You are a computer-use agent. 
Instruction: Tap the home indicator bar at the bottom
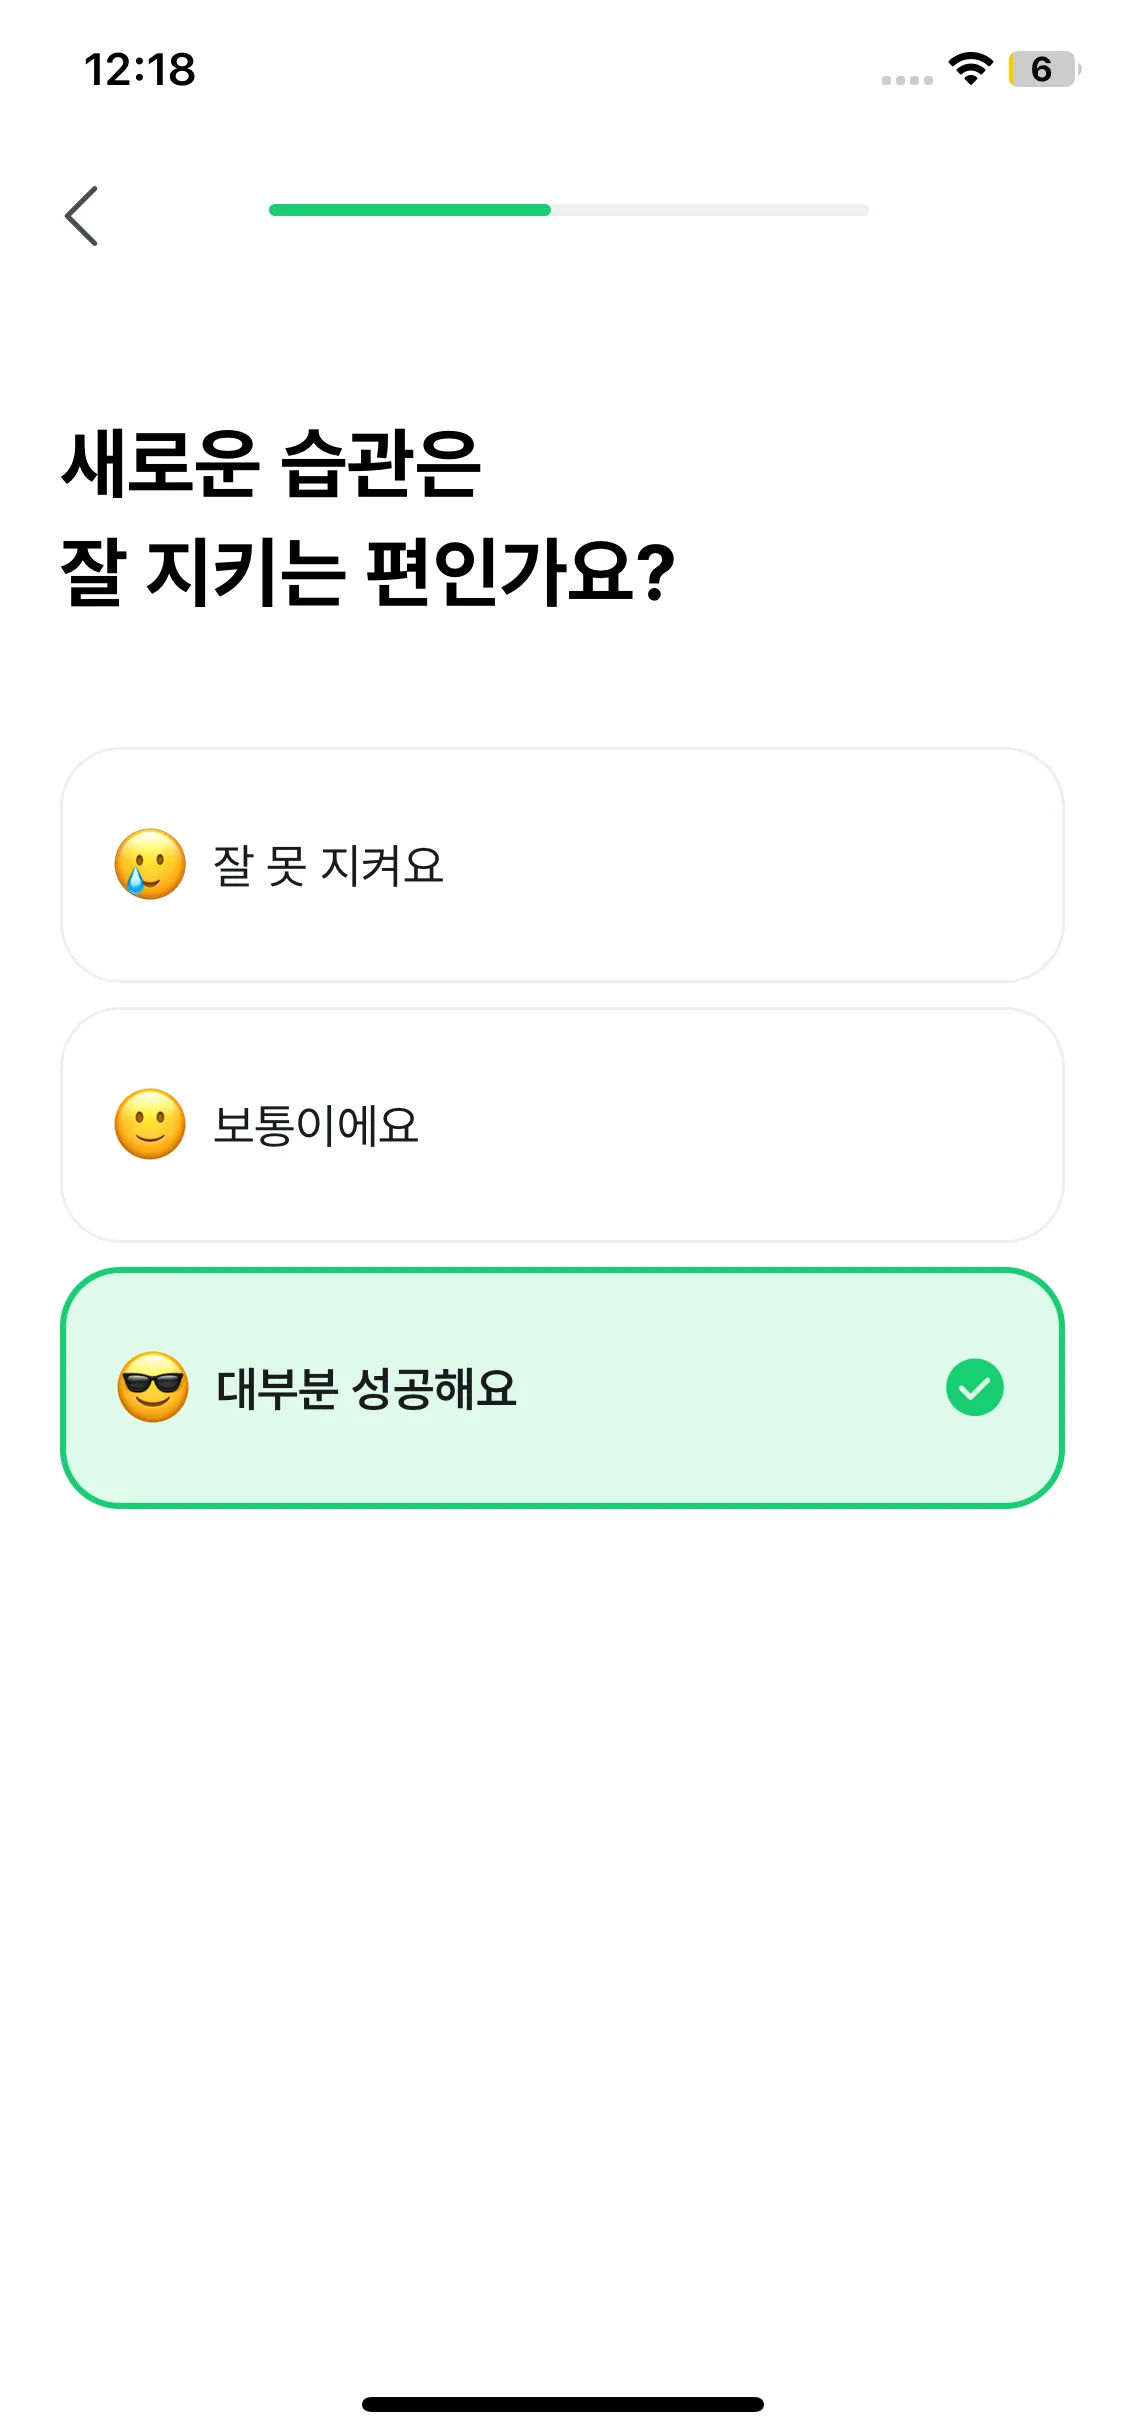tap(562, 2404)
